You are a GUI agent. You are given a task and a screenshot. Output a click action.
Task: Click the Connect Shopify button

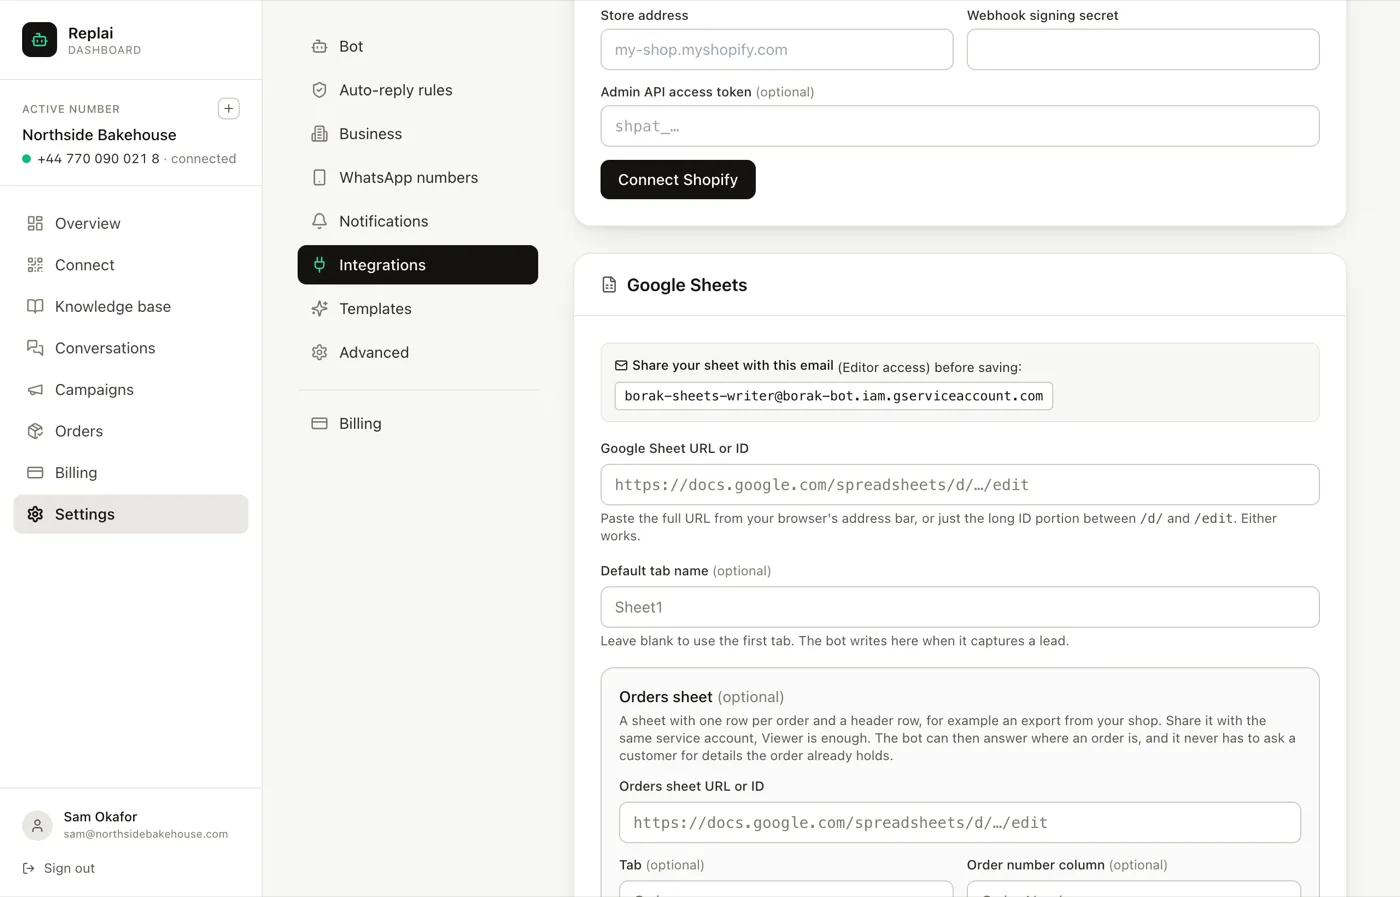pos(678,180)
